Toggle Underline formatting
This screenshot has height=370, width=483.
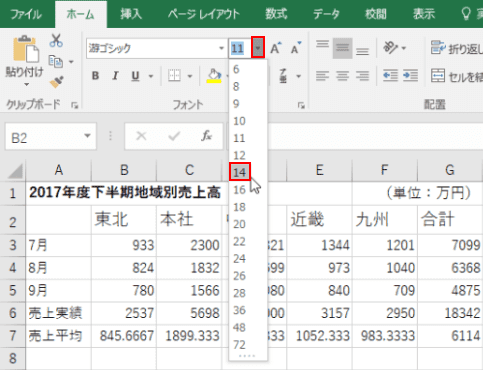click(135, 76)
